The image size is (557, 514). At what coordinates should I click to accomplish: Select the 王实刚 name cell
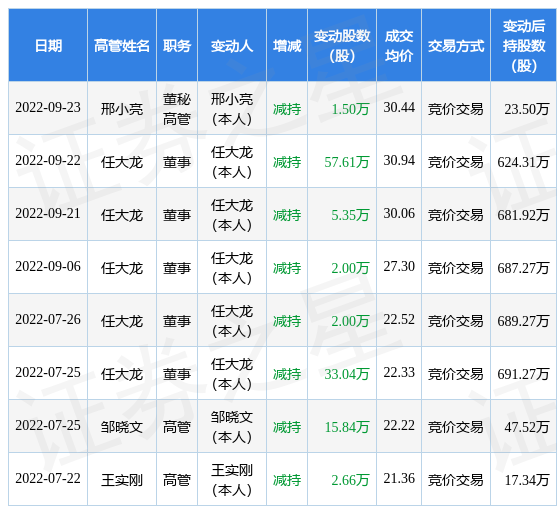click(x=122, y=480)
